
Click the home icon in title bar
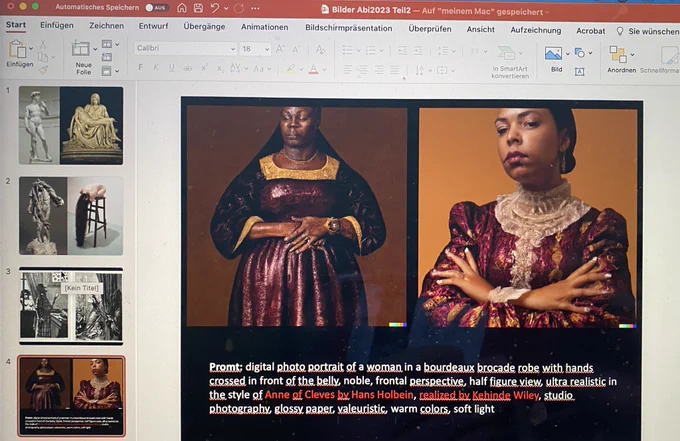coord(182,8)
